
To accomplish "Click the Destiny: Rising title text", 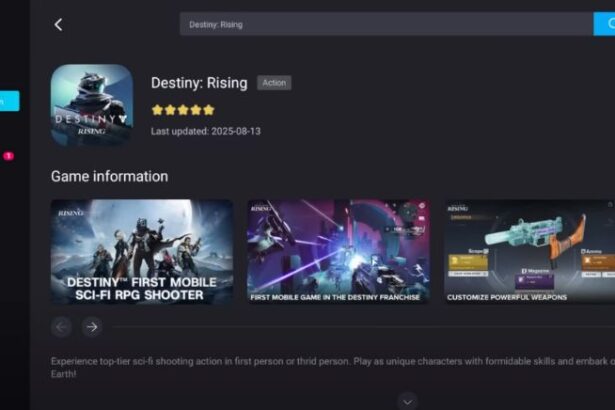I will point(199,83).
